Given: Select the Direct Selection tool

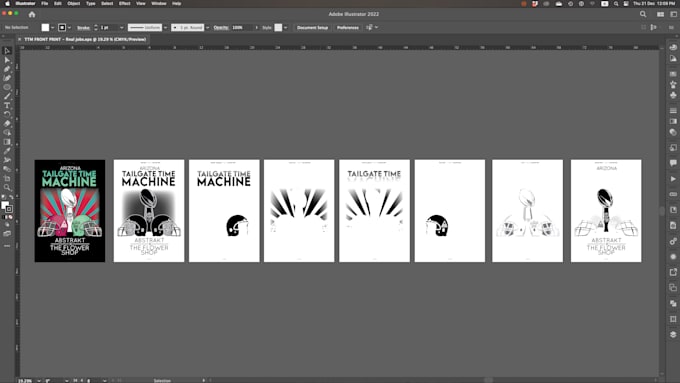Looking at the screenshot, I should (x=7, y=60).
